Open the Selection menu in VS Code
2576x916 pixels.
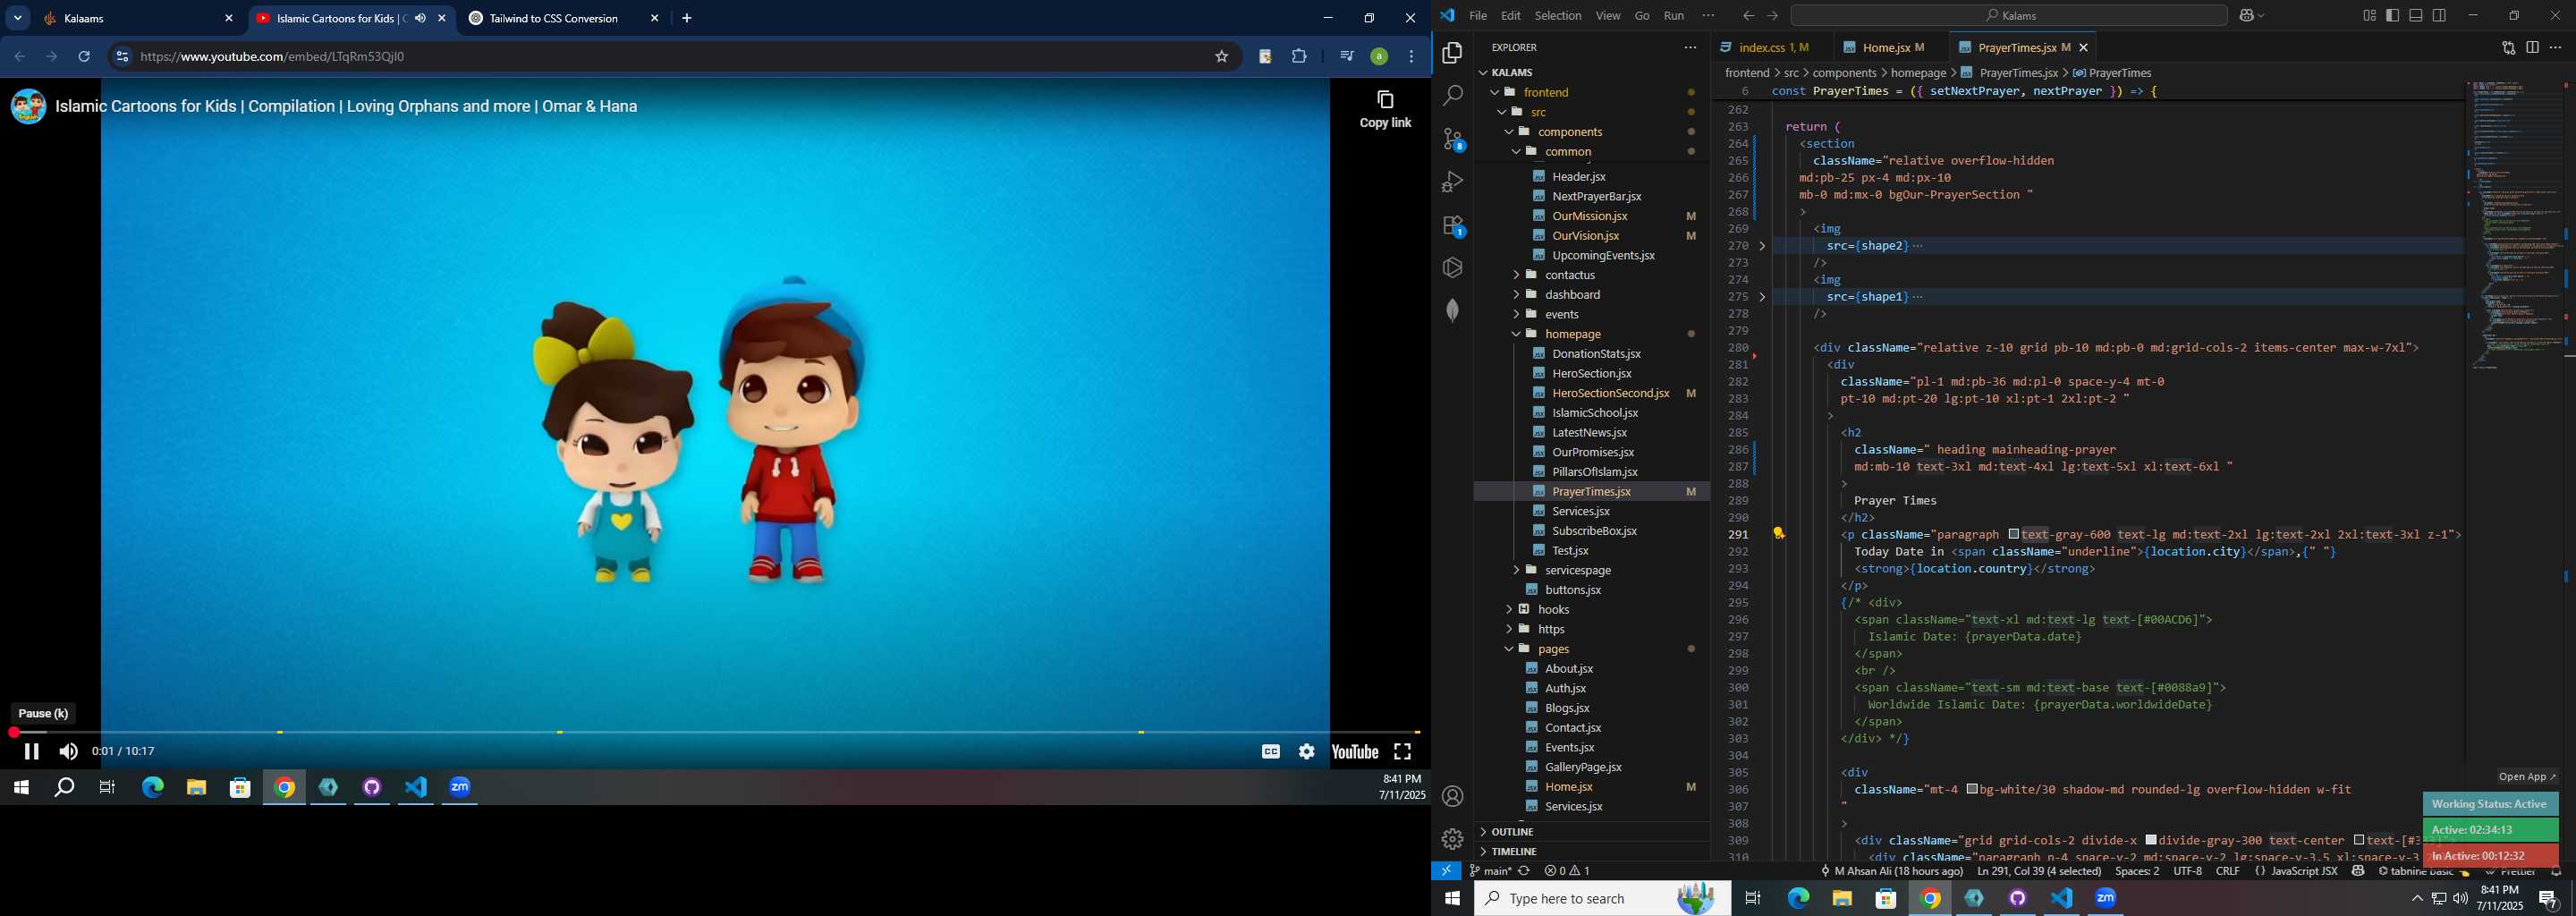click(x=1558, y=16)
